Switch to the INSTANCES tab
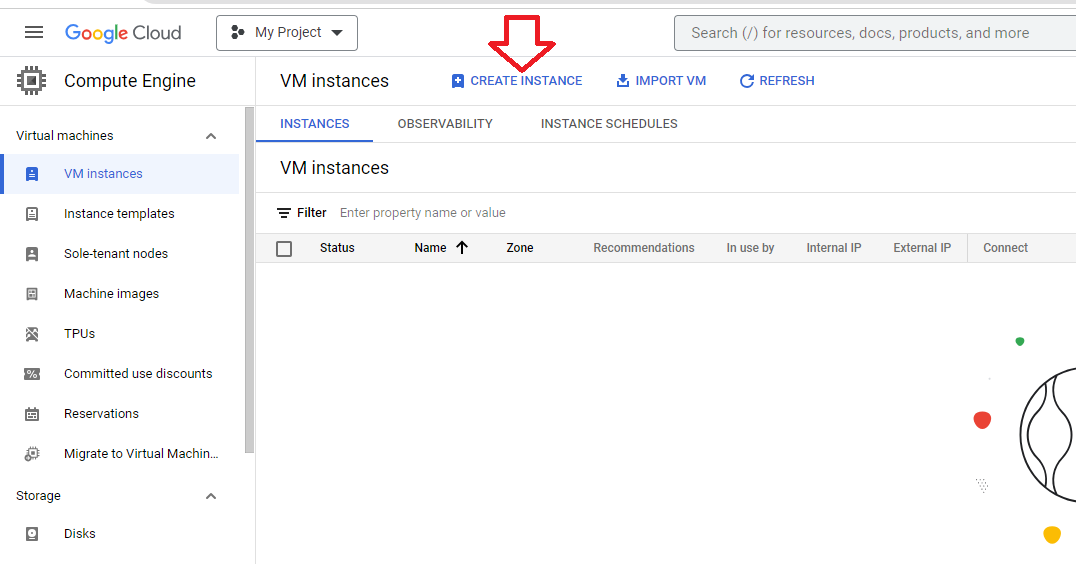This screenshot has width=1076, height=564. pyautogui.click(x=314, y=124)
